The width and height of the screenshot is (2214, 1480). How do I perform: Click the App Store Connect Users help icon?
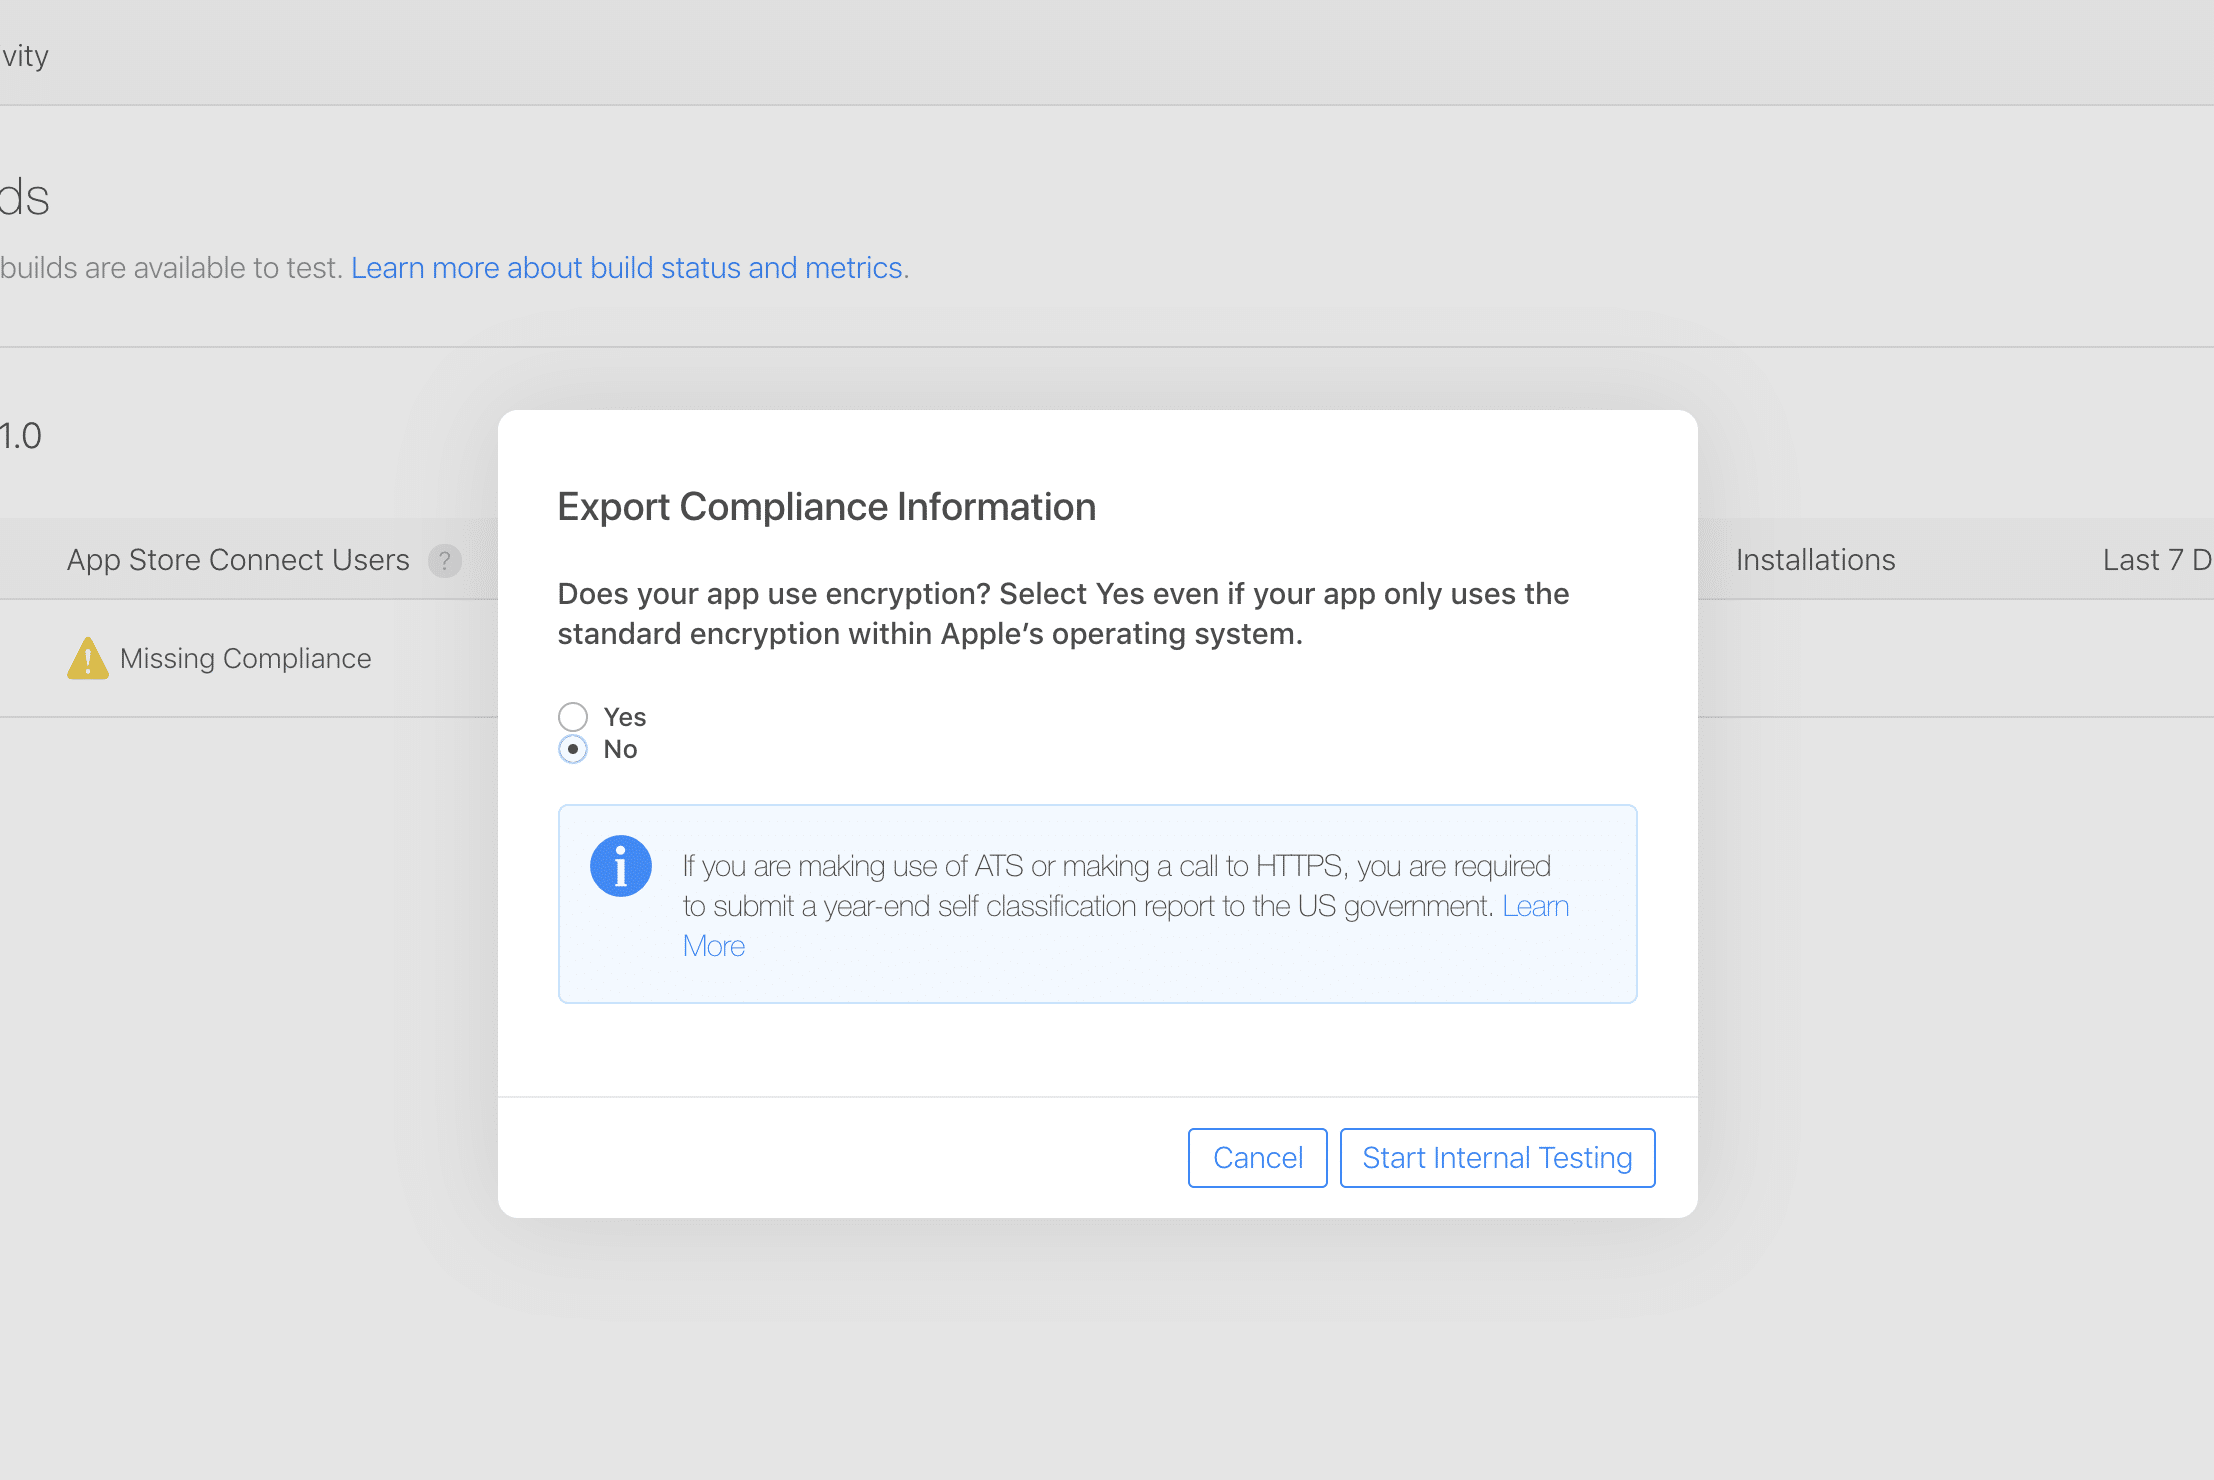445,561
